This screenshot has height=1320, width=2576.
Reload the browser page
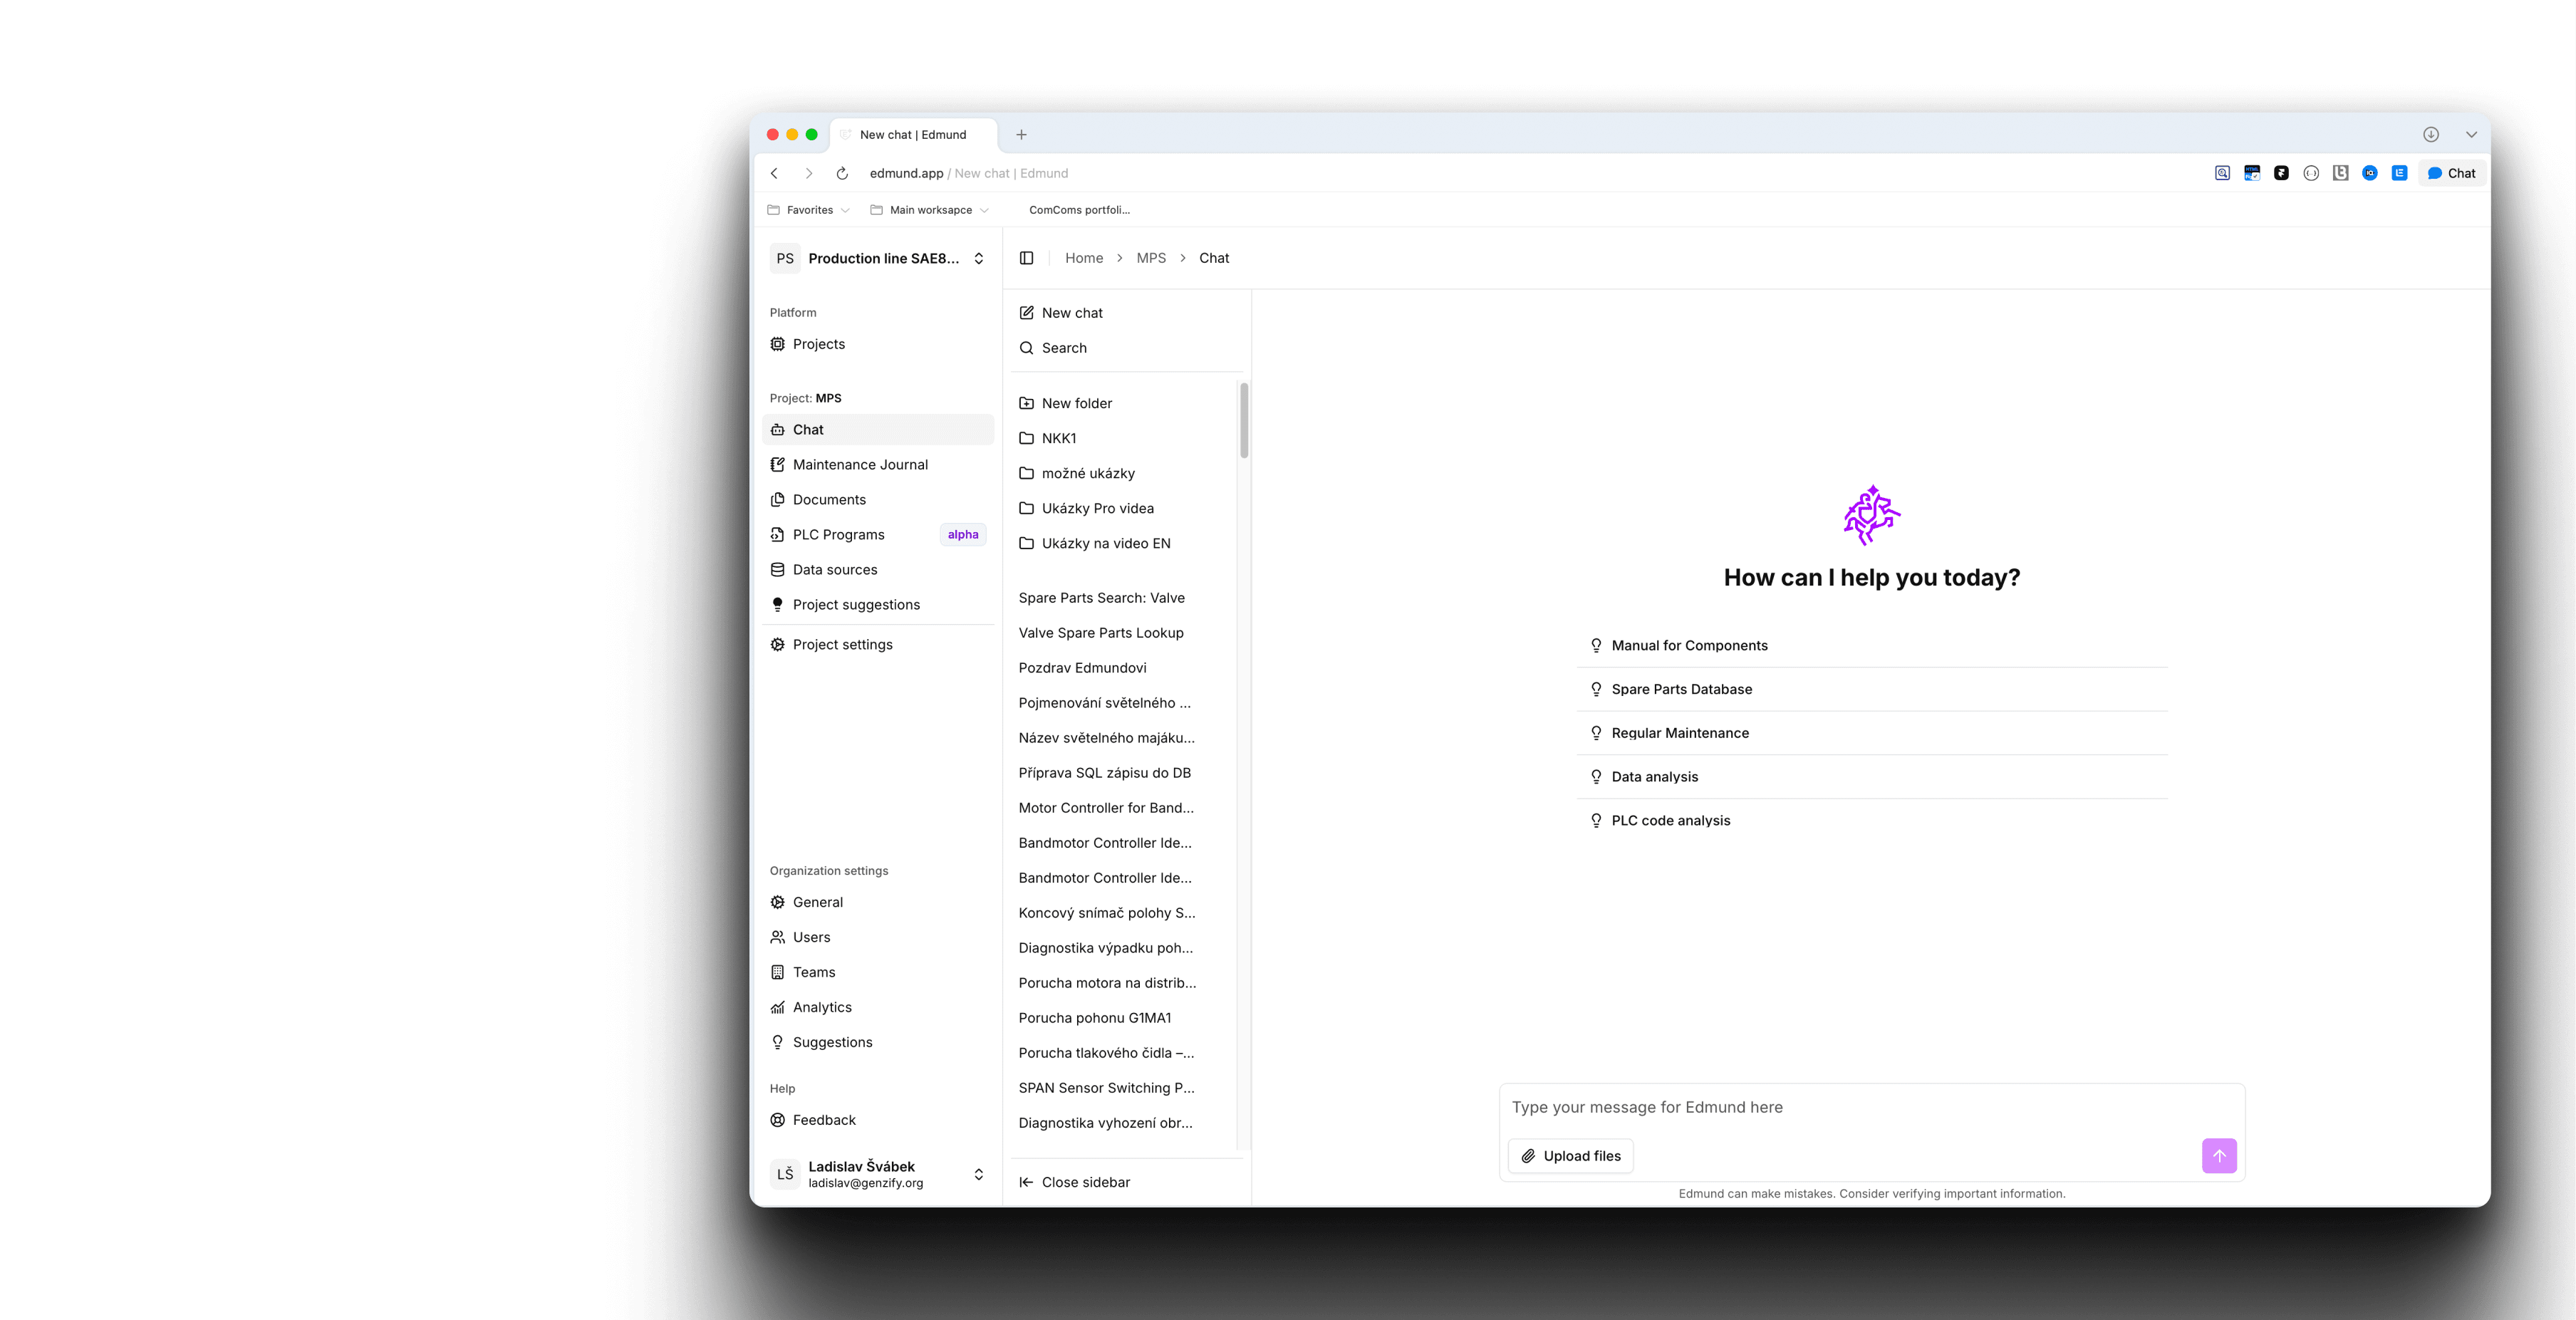[842, 174]
